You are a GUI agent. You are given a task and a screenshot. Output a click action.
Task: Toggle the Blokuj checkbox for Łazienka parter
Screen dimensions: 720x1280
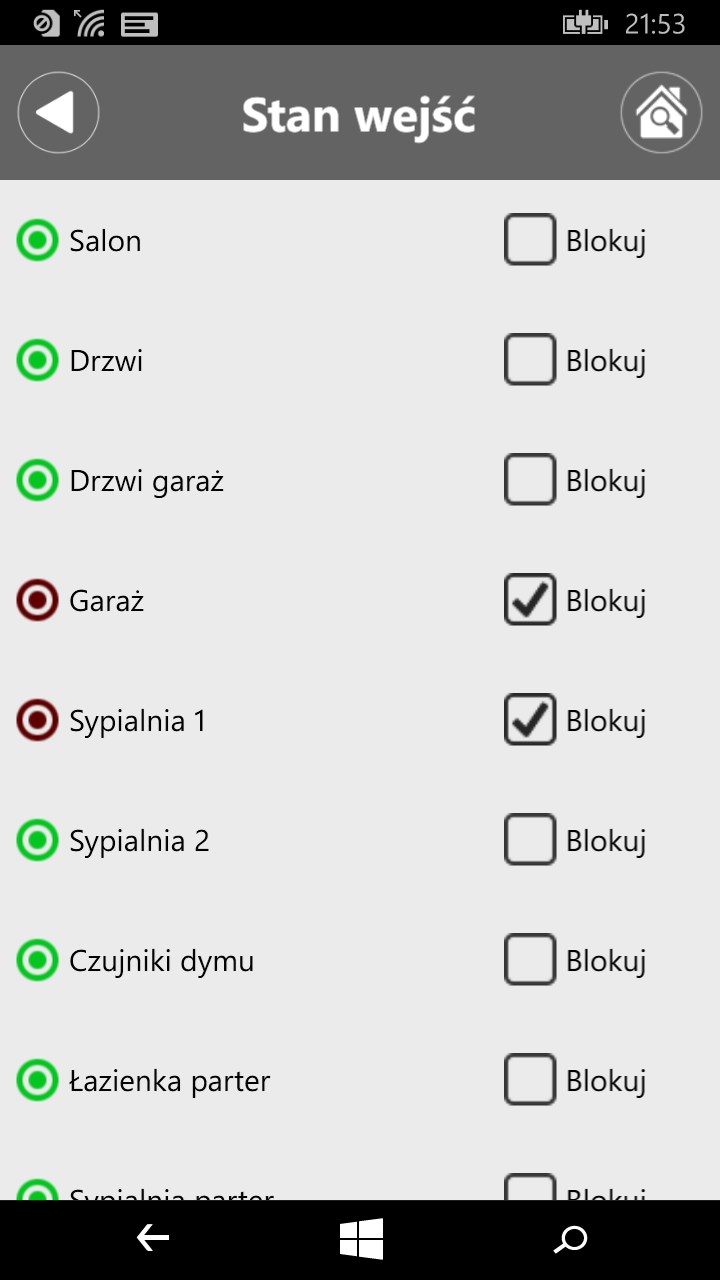[x=529, y=1081]
